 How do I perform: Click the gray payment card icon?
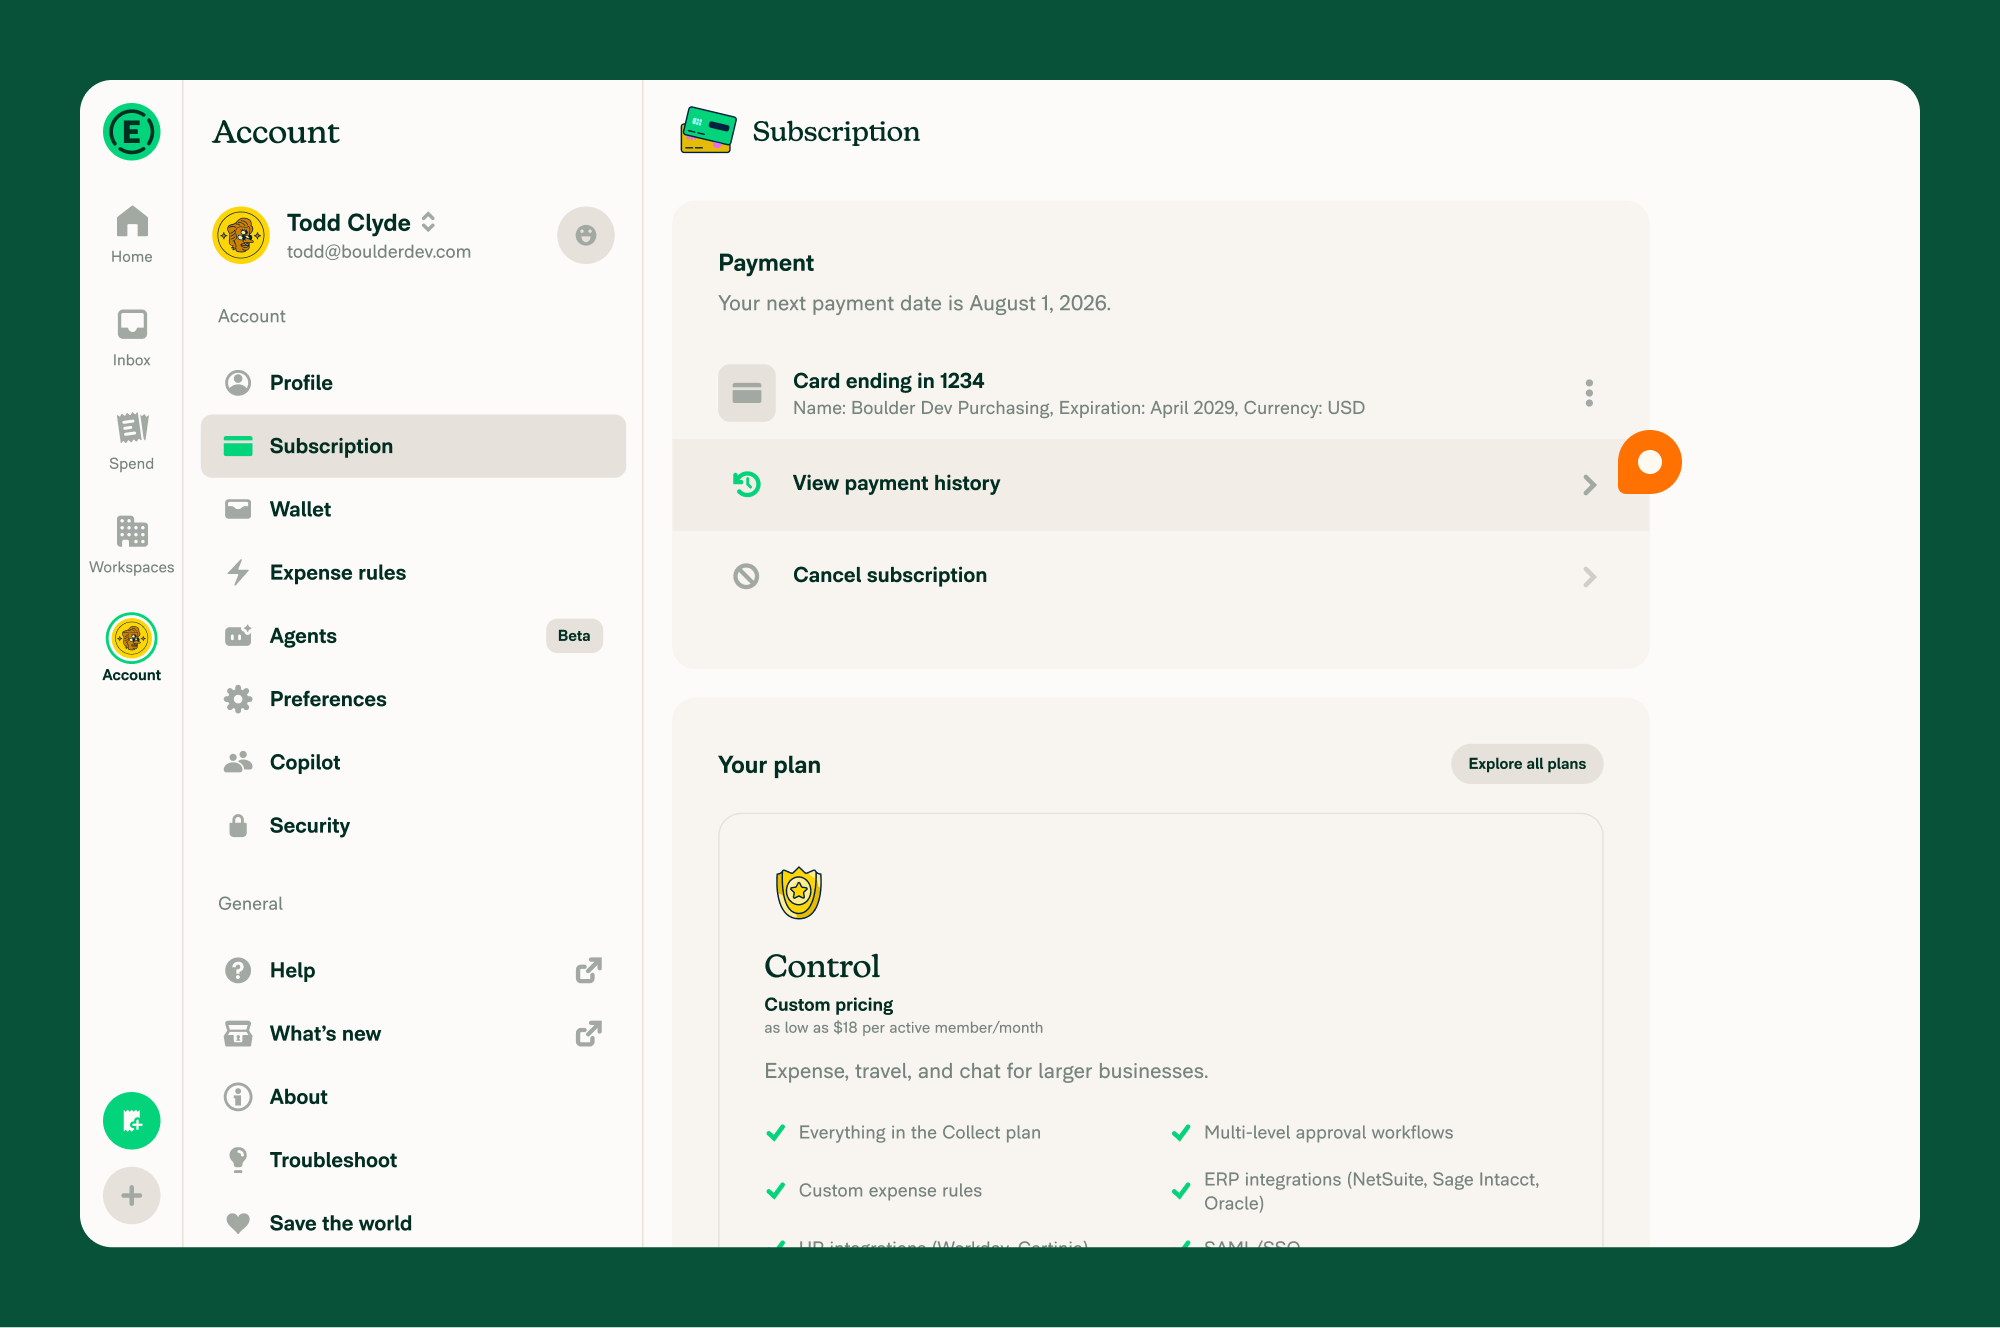(x=747, y=393)
